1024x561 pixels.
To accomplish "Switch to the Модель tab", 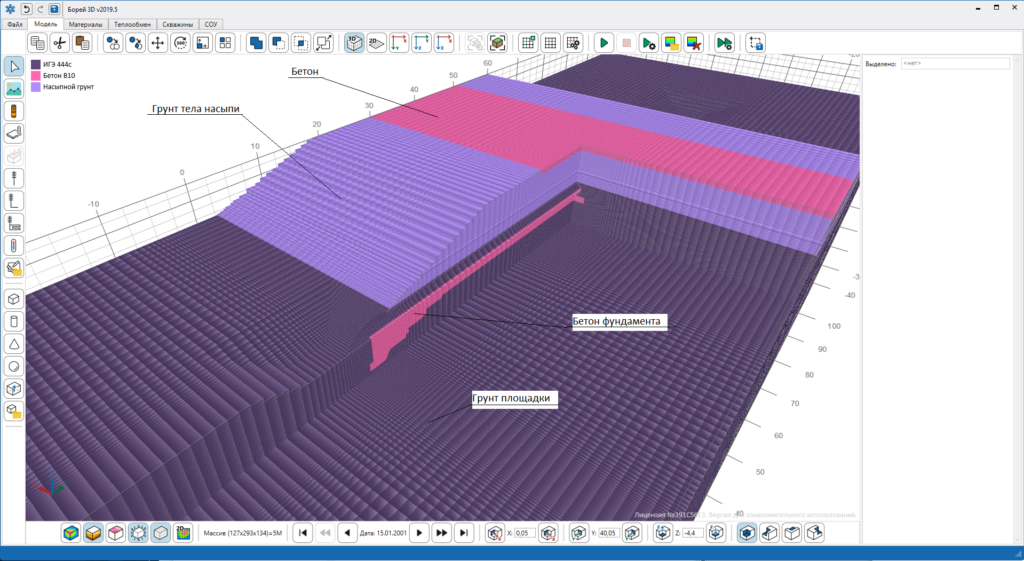I will (46, 24).
